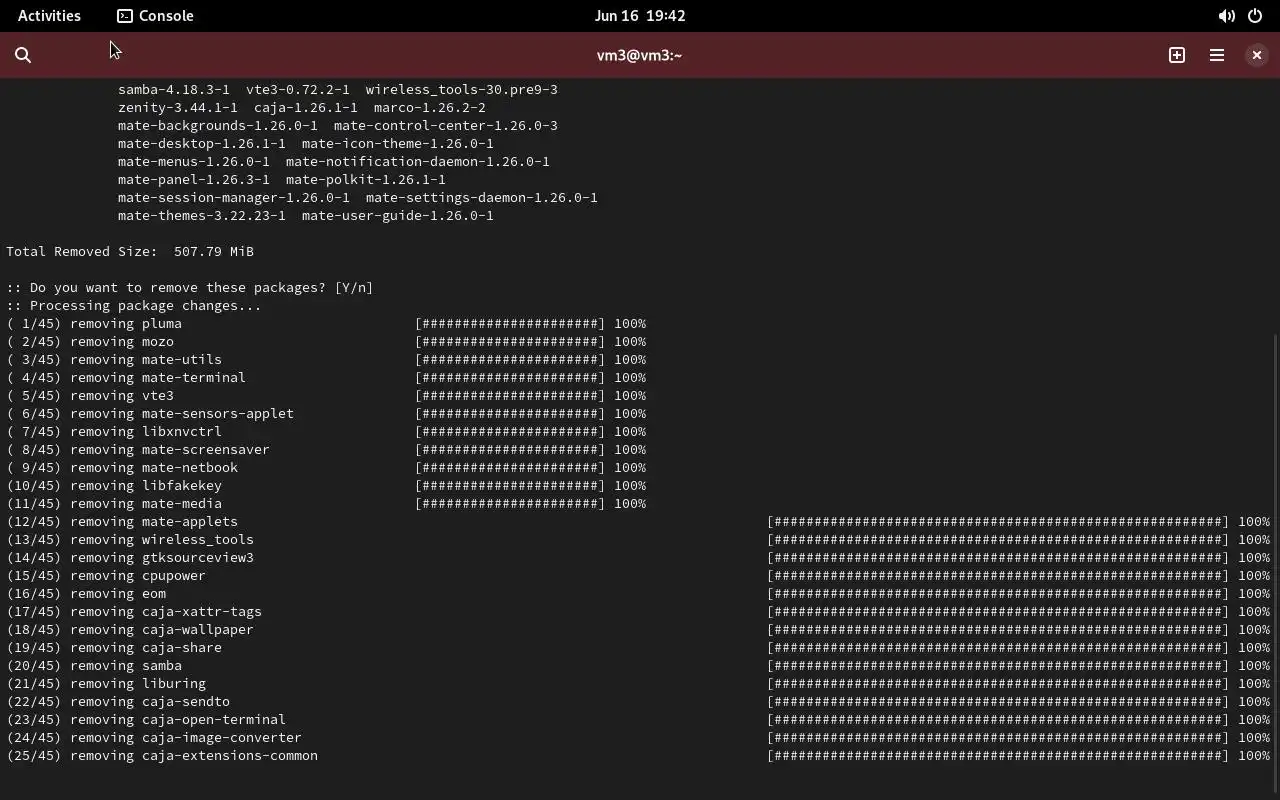Image resolution: width=1280 pixels, height=800 pixels.
Task: Click the line 'Total Removed Size: 507.79 MiB'
Action: click(x=130, y=252)
